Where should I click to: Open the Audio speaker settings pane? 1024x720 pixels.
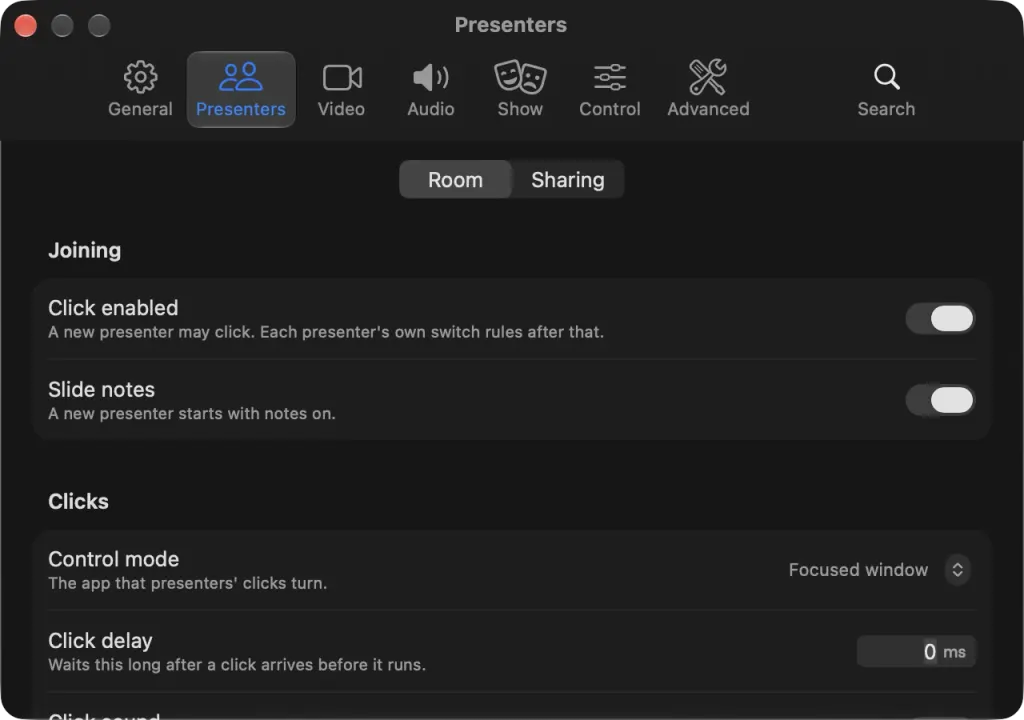(x=431, y=90)
